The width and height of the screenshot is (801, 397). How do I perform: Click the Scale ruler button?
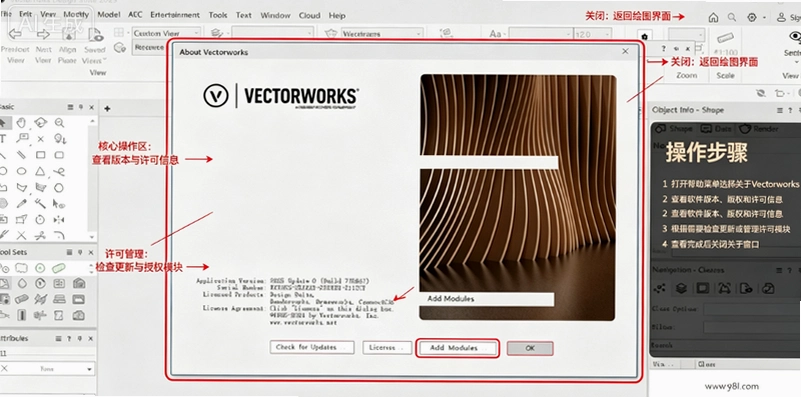[724, 38]
